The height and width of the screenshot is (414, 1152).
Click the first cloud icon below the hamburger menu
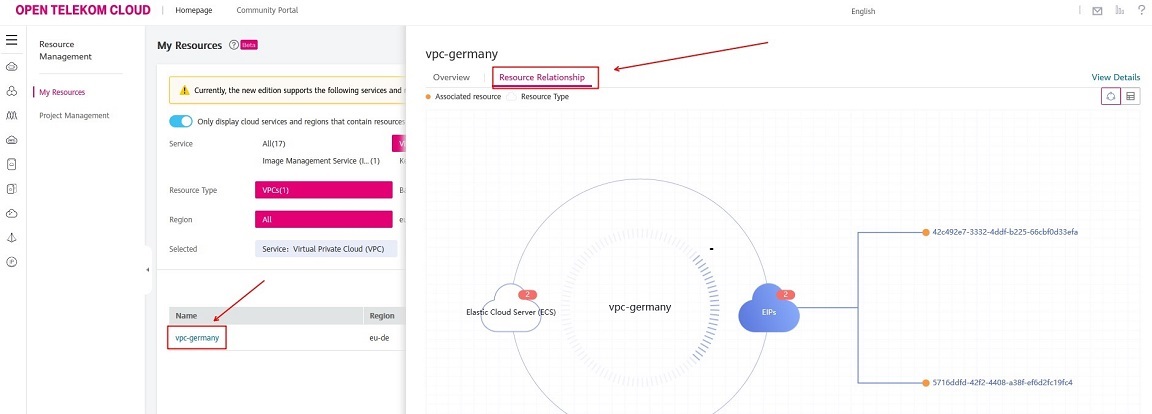tap(12, 67)
